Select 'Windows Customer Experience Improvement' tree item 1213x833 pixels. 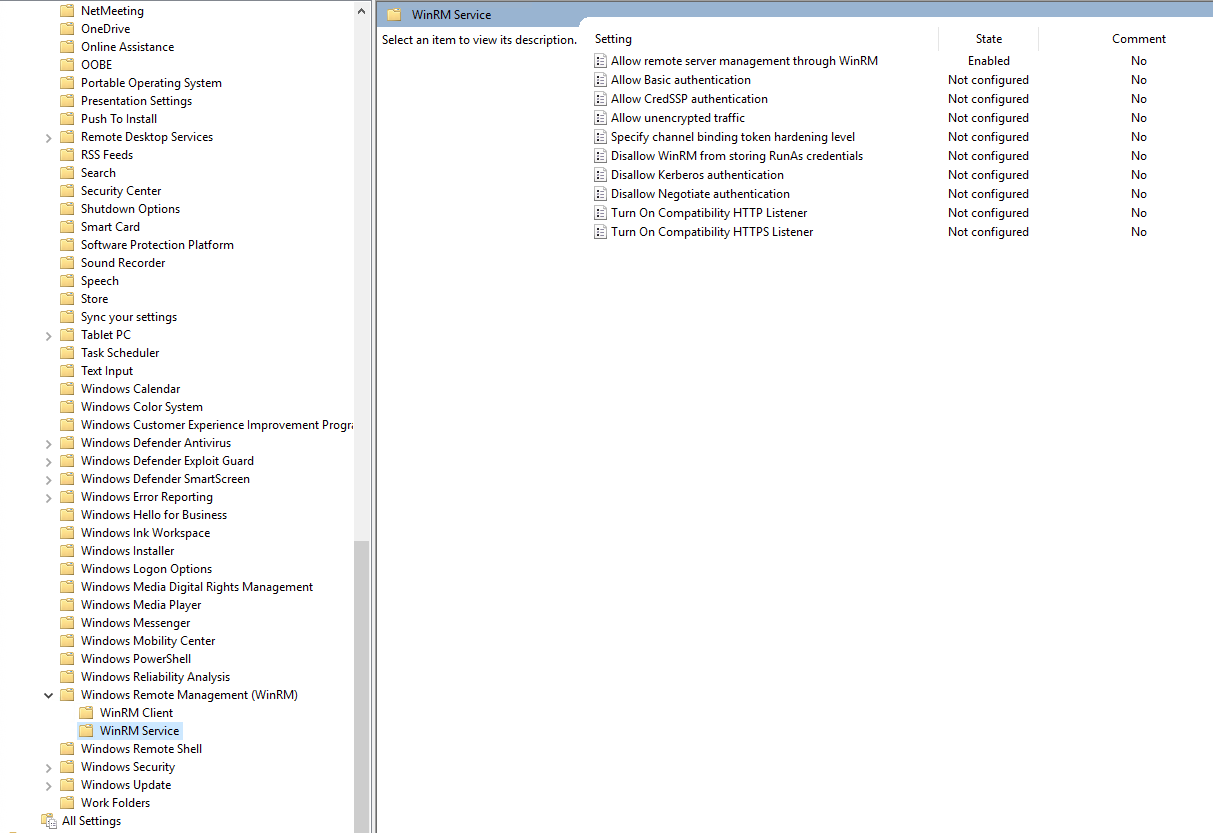coord(216,425)
